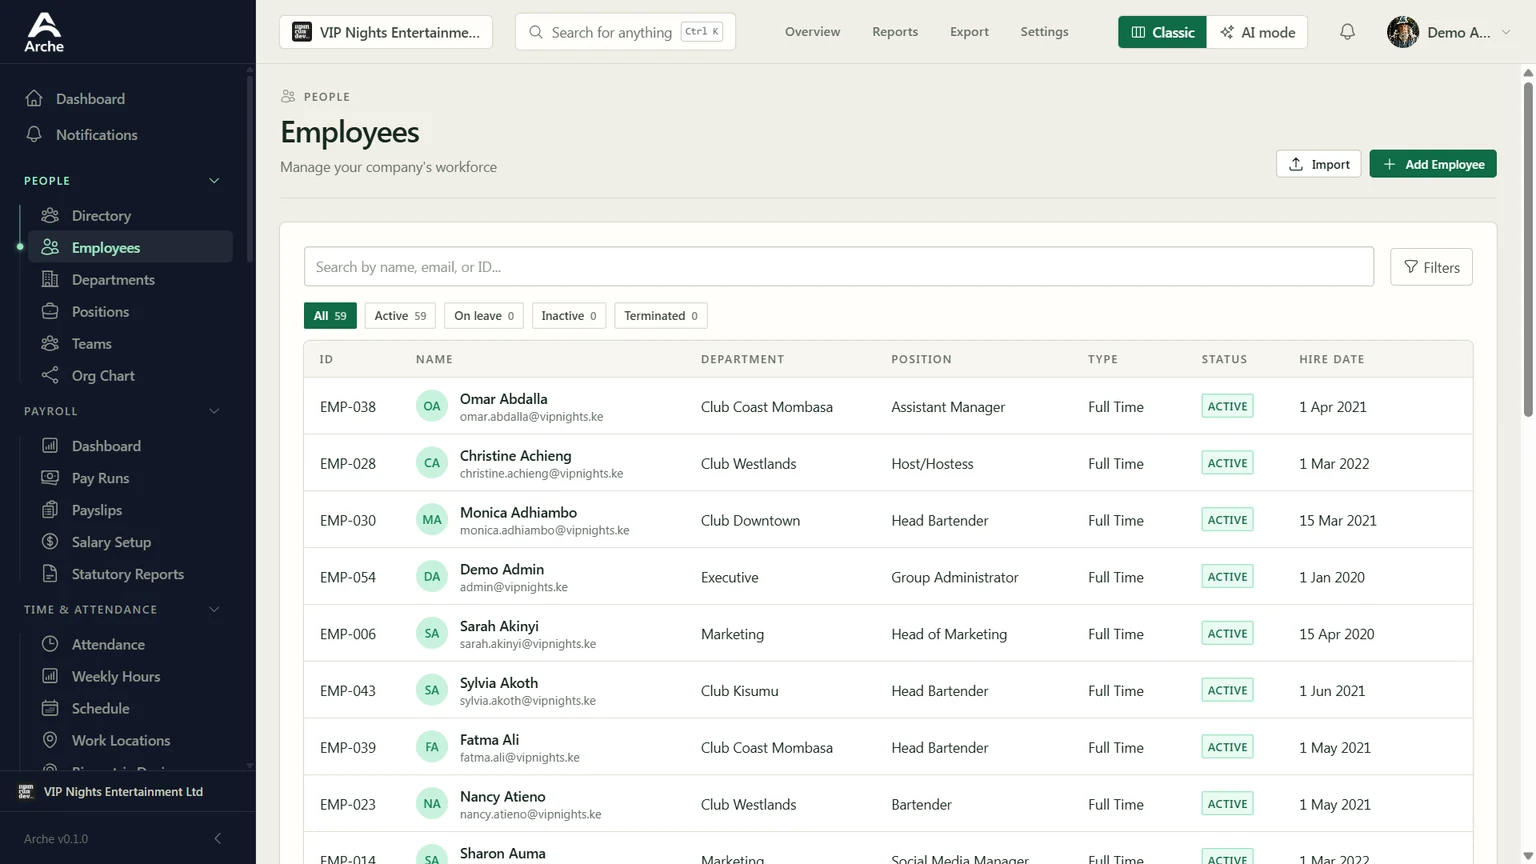Open the Demo Admin account dropdown
The height and width of the screenshot is (864, 1536).
coord(1449,32)
